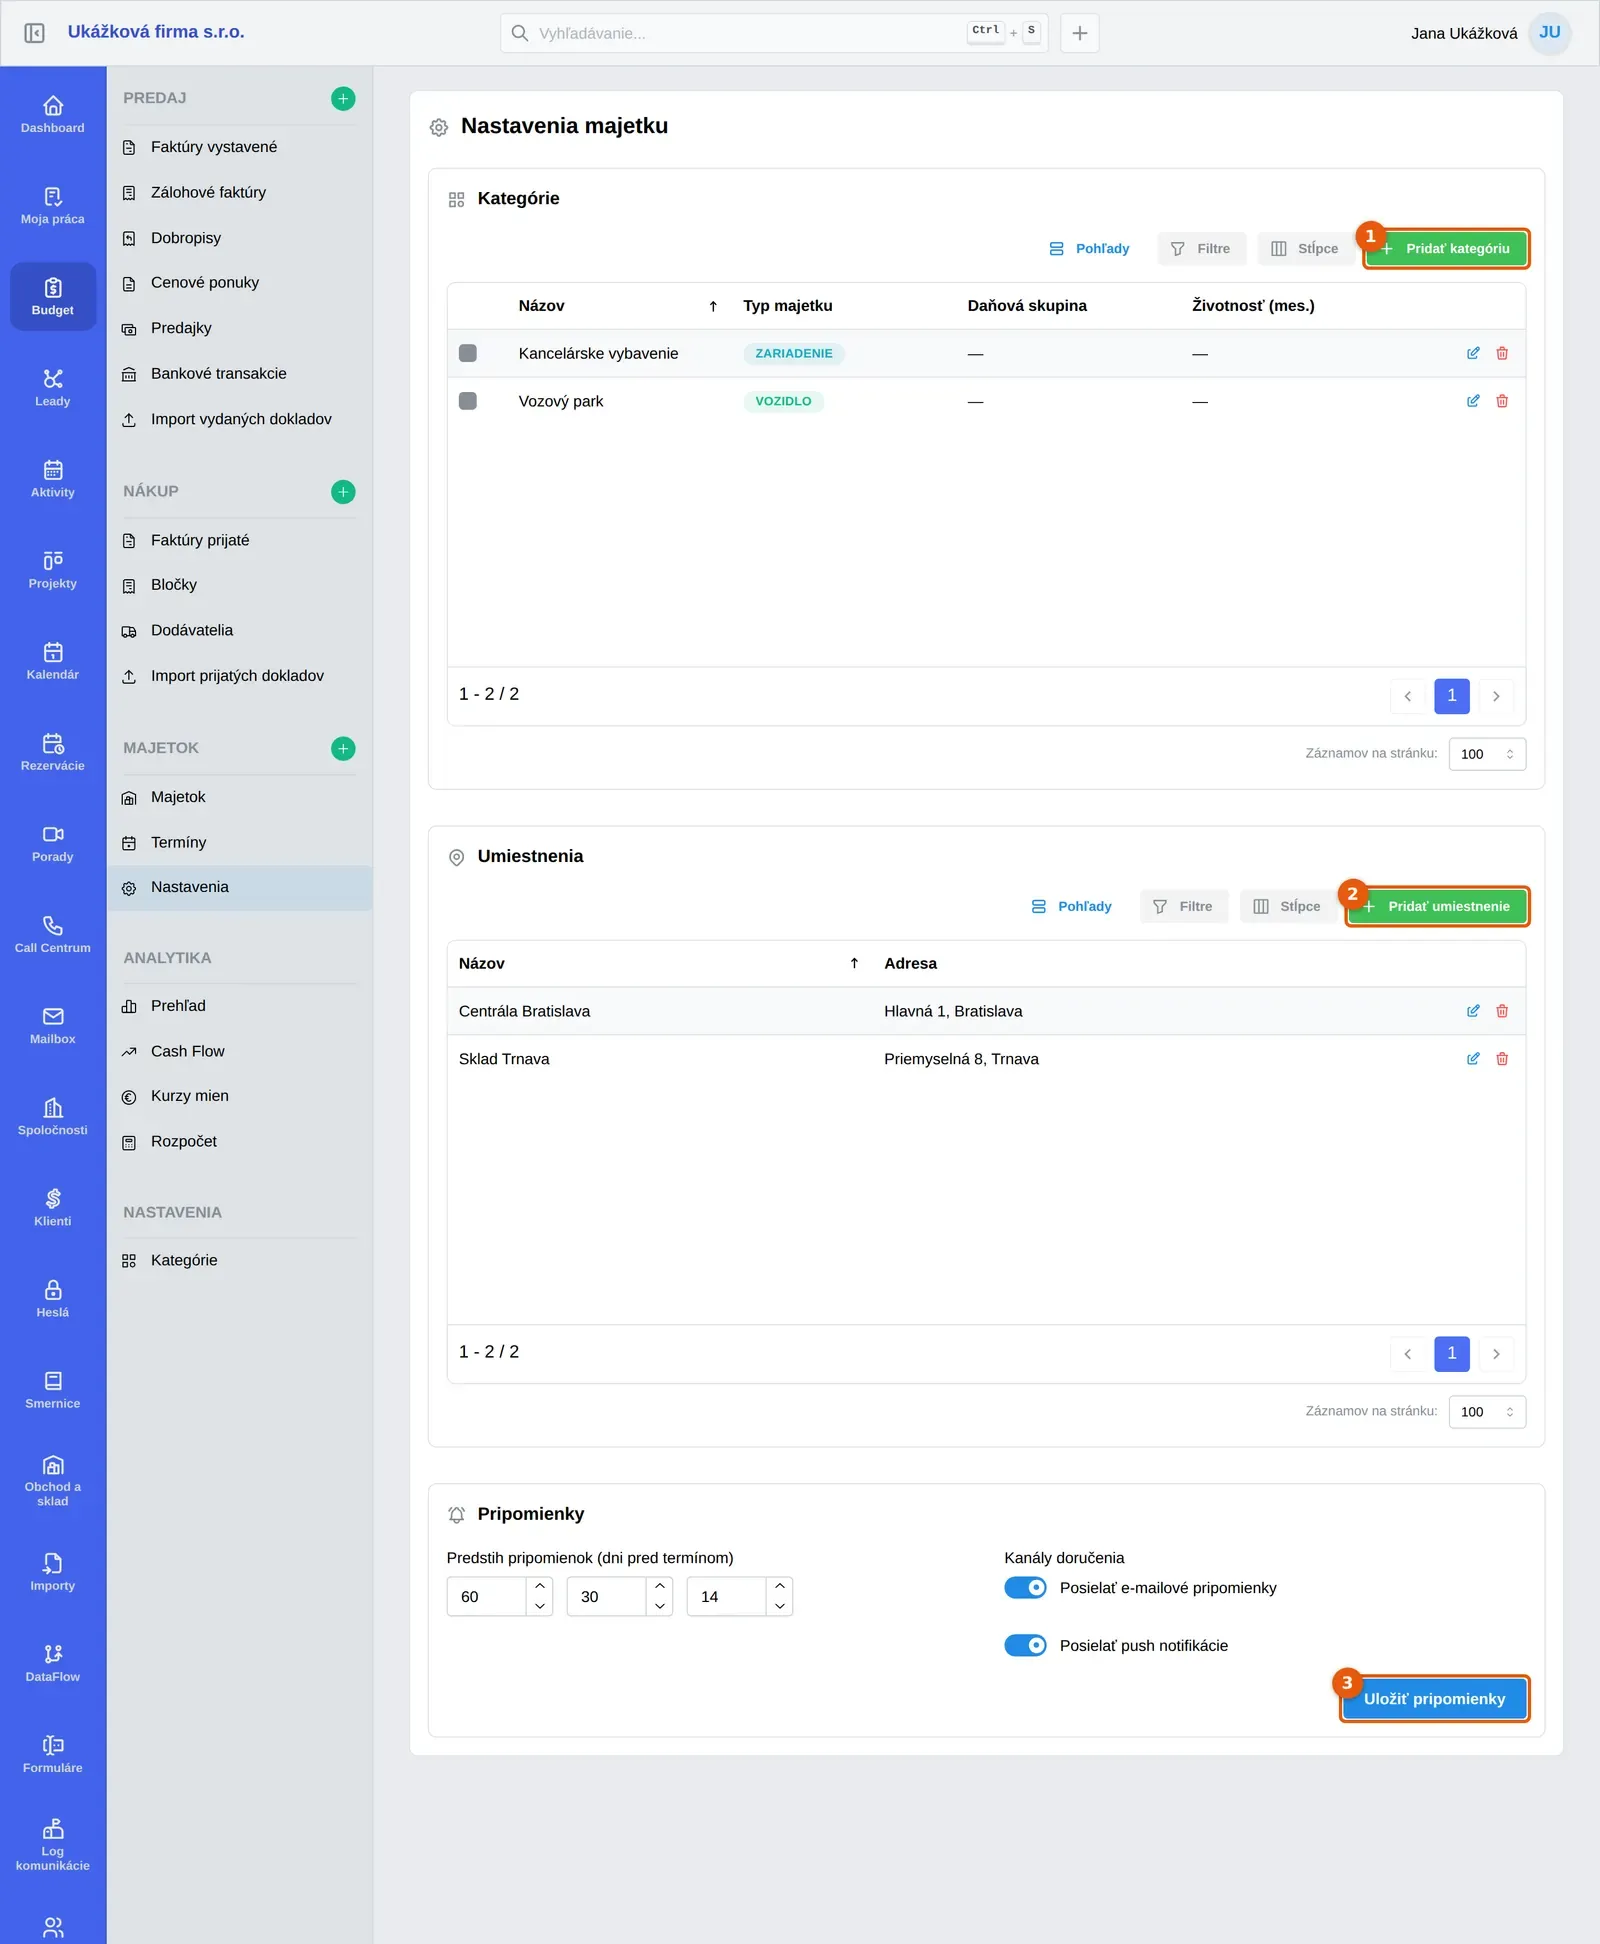Open Pohľady views in Kategórie section
Viewport: 1600px width, 1944px height.
tap(1089, 249)
